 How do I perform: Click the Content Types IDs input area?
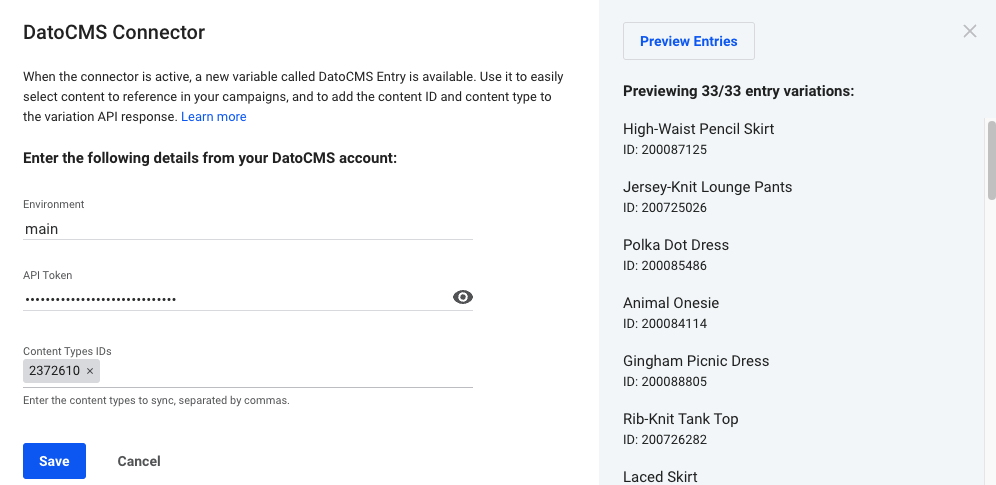(x=286, y=371)
